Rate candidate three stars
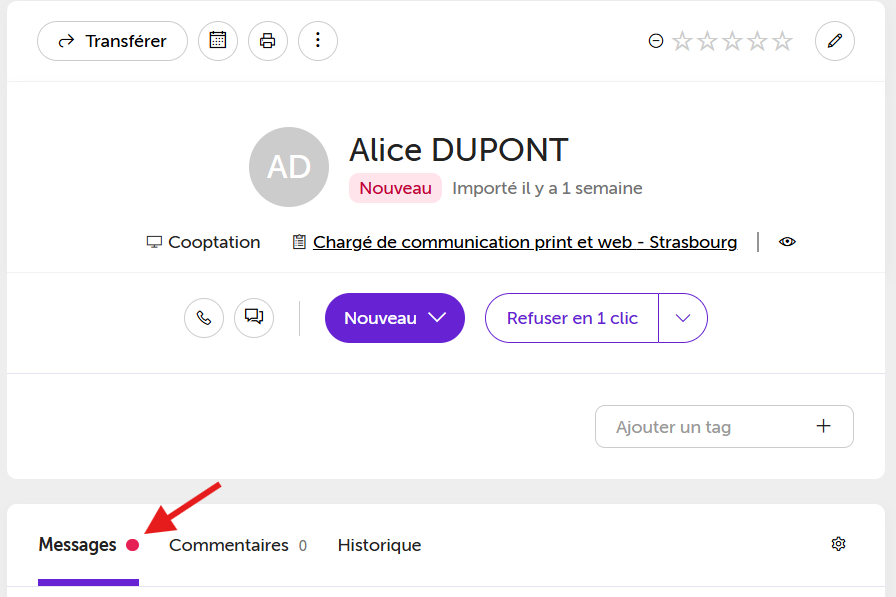The height and width of the screenshot is (597, 896). [733, 41]
